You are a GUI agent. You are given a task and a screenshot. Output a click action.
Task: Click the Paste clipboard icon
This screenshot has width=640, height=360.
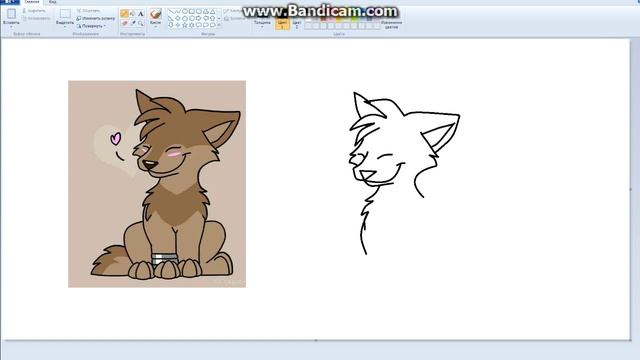tap(11, 13)
